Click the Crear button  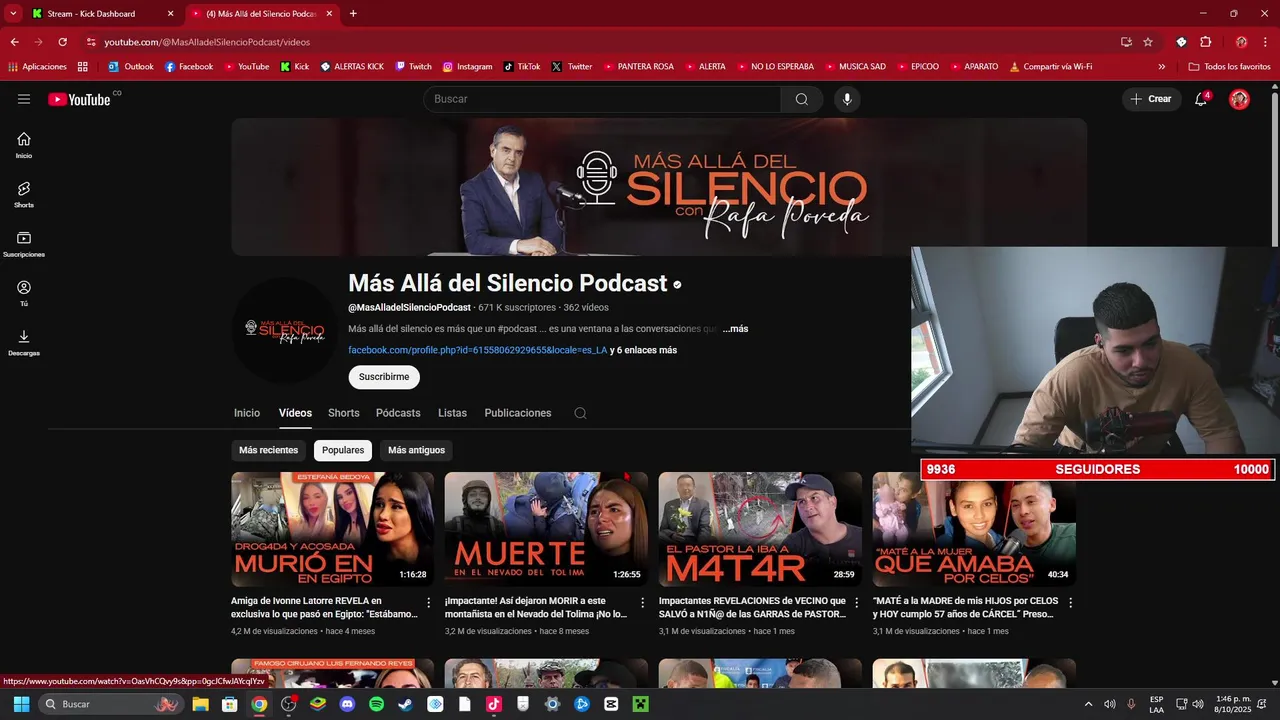click(1151, 99)
